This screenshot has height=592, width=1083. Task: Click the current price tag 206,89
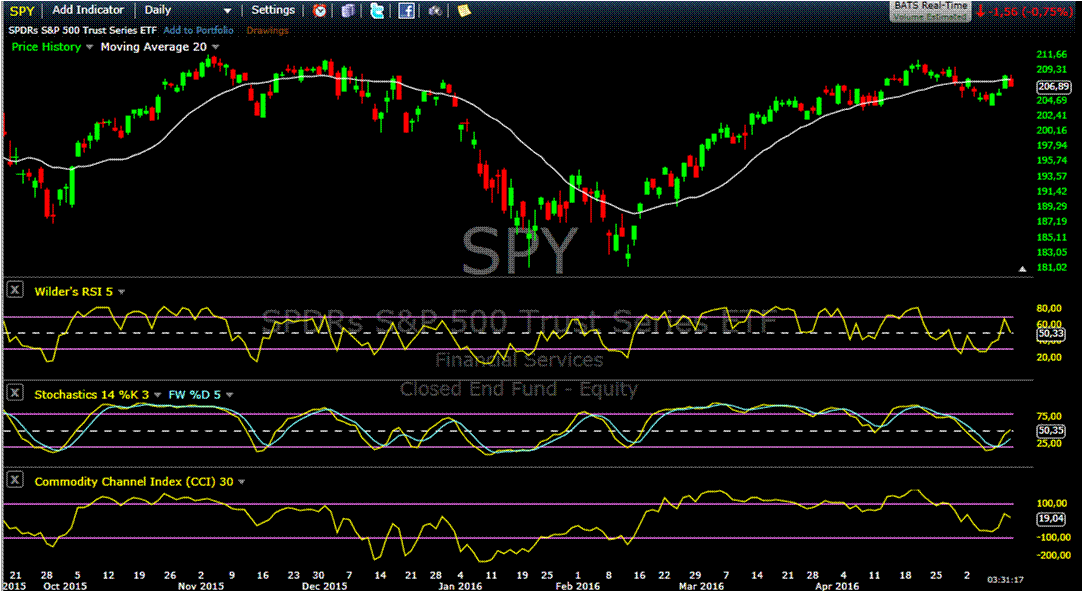(x=1053, y=86)
